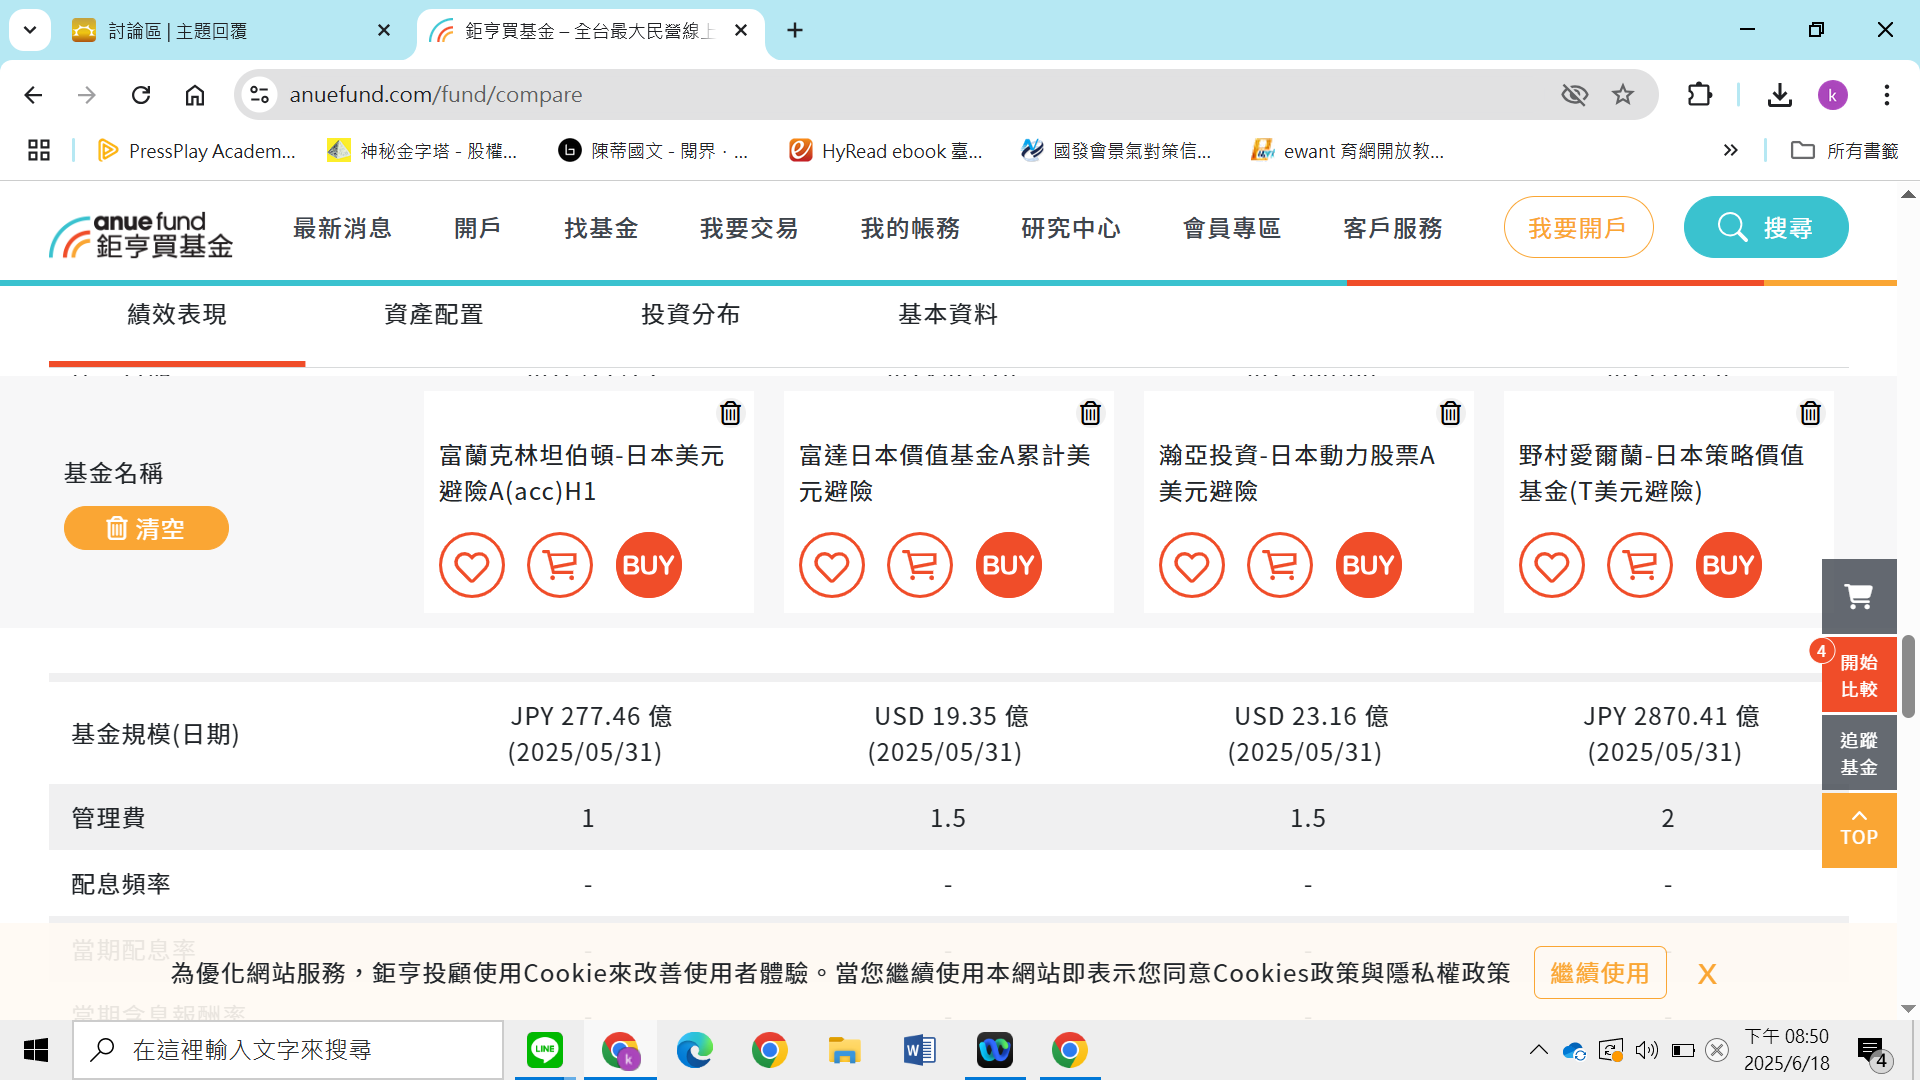Open 我的帳務 menu
Screen dimensions: 1920x1080
coord(910,229)
